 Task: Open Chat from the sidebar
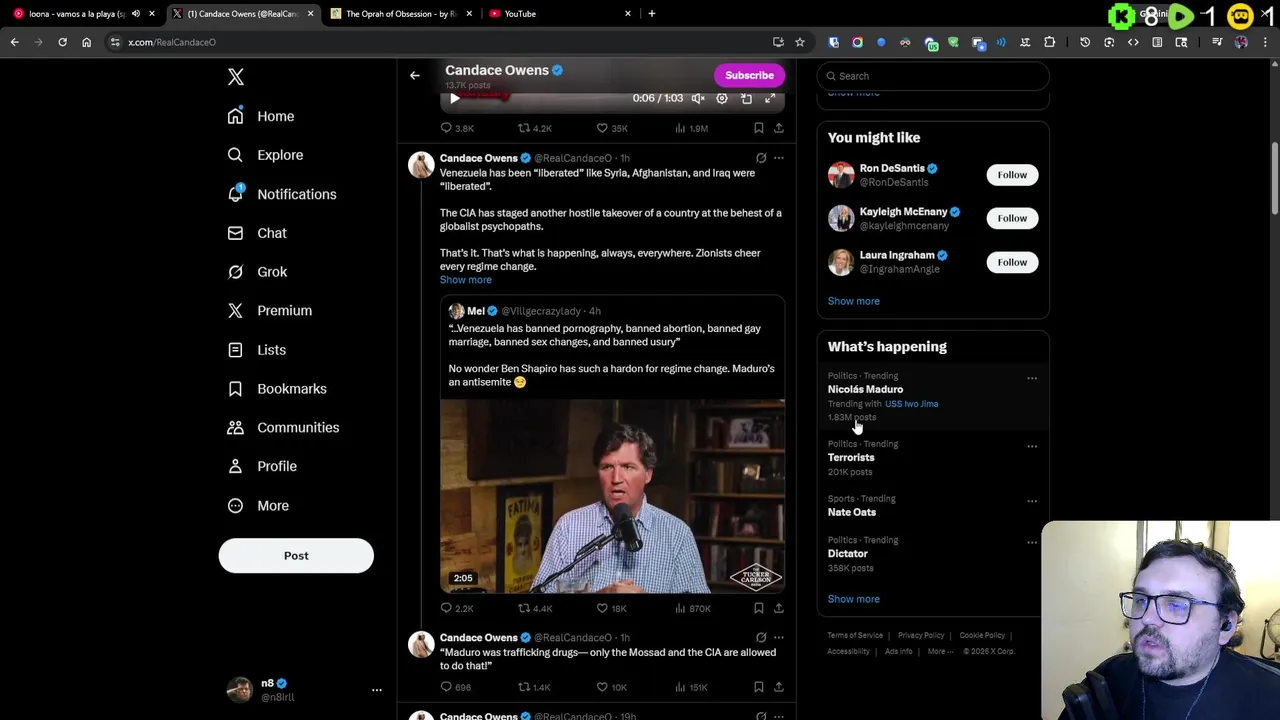click(x=257, y=233)
